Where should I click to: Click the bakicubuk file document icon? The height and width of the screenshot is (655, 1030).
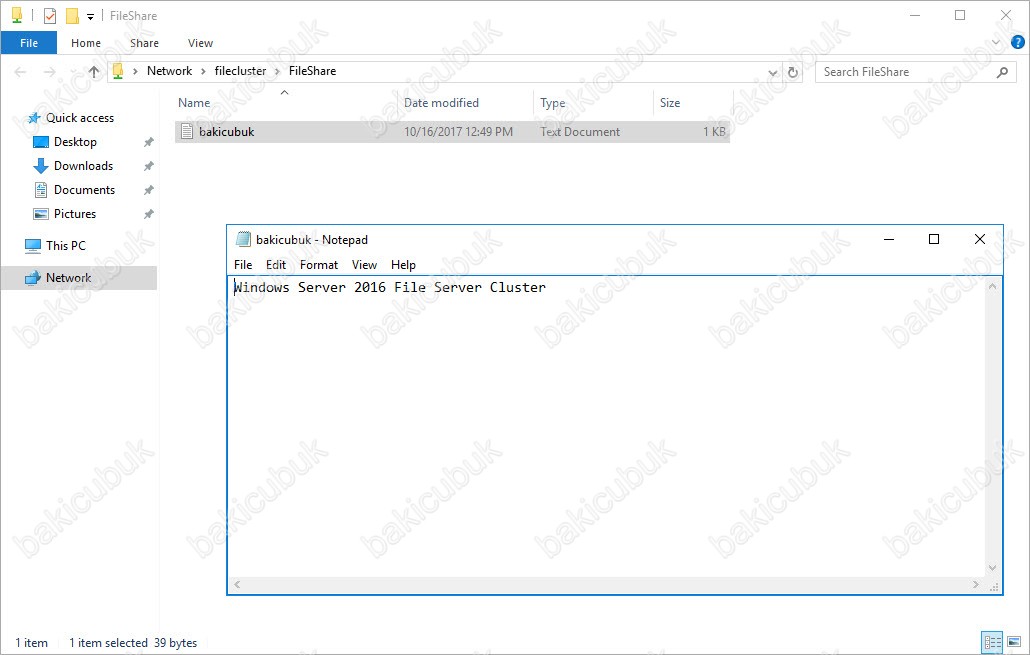coord(187,131)
